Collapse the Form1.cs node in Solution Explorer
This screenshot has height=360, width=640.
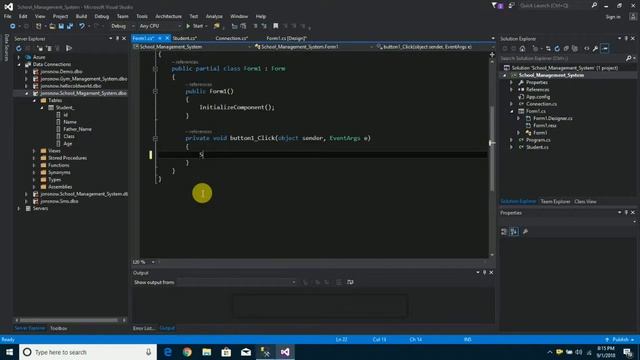[511, 111]
